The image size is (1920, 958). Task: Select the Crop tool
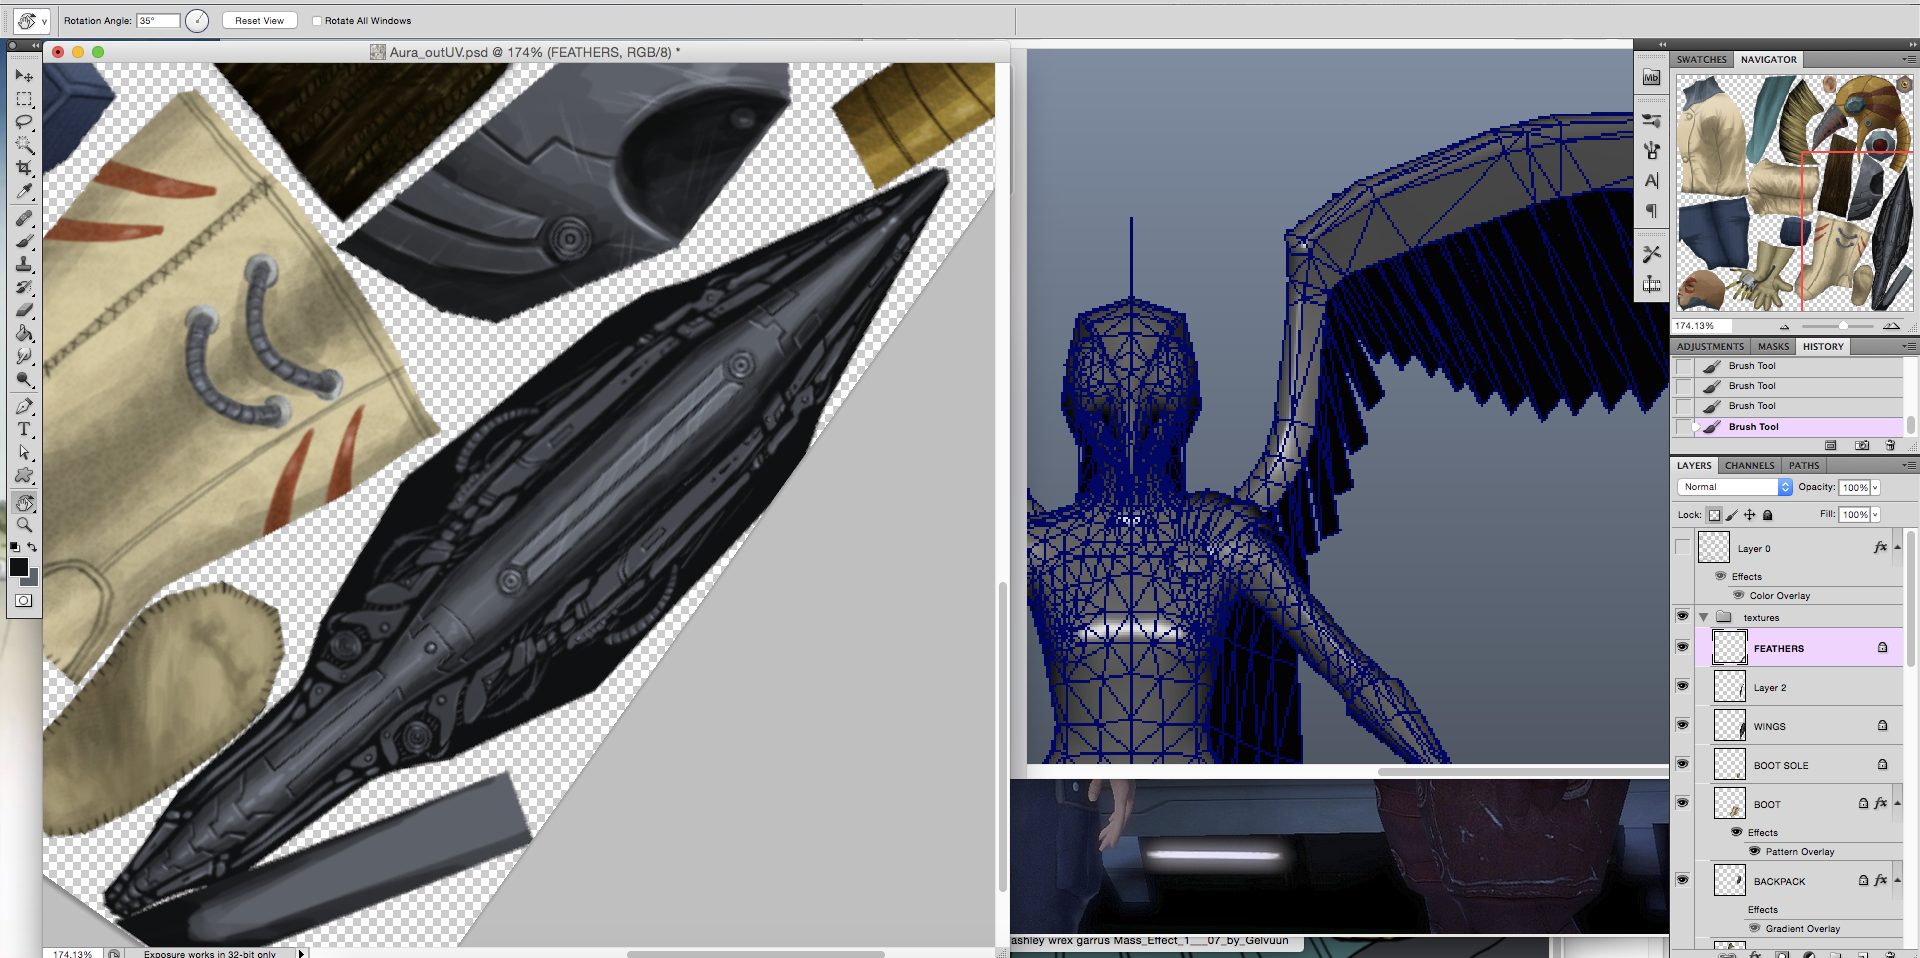[x=24, y=168]
